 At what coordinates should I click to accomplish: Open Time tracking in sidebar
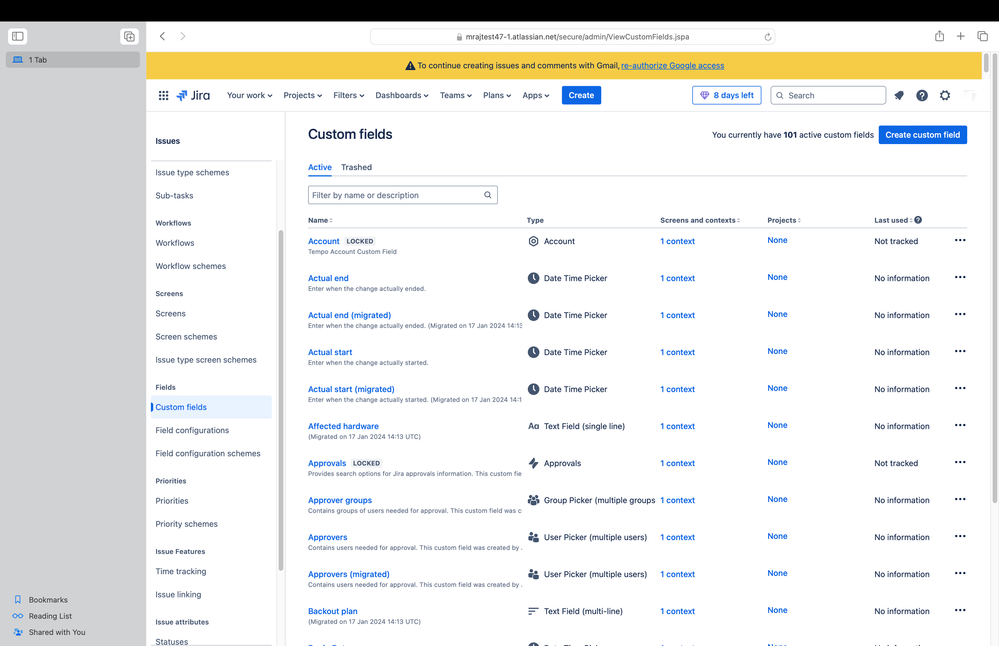pos(181,571)
